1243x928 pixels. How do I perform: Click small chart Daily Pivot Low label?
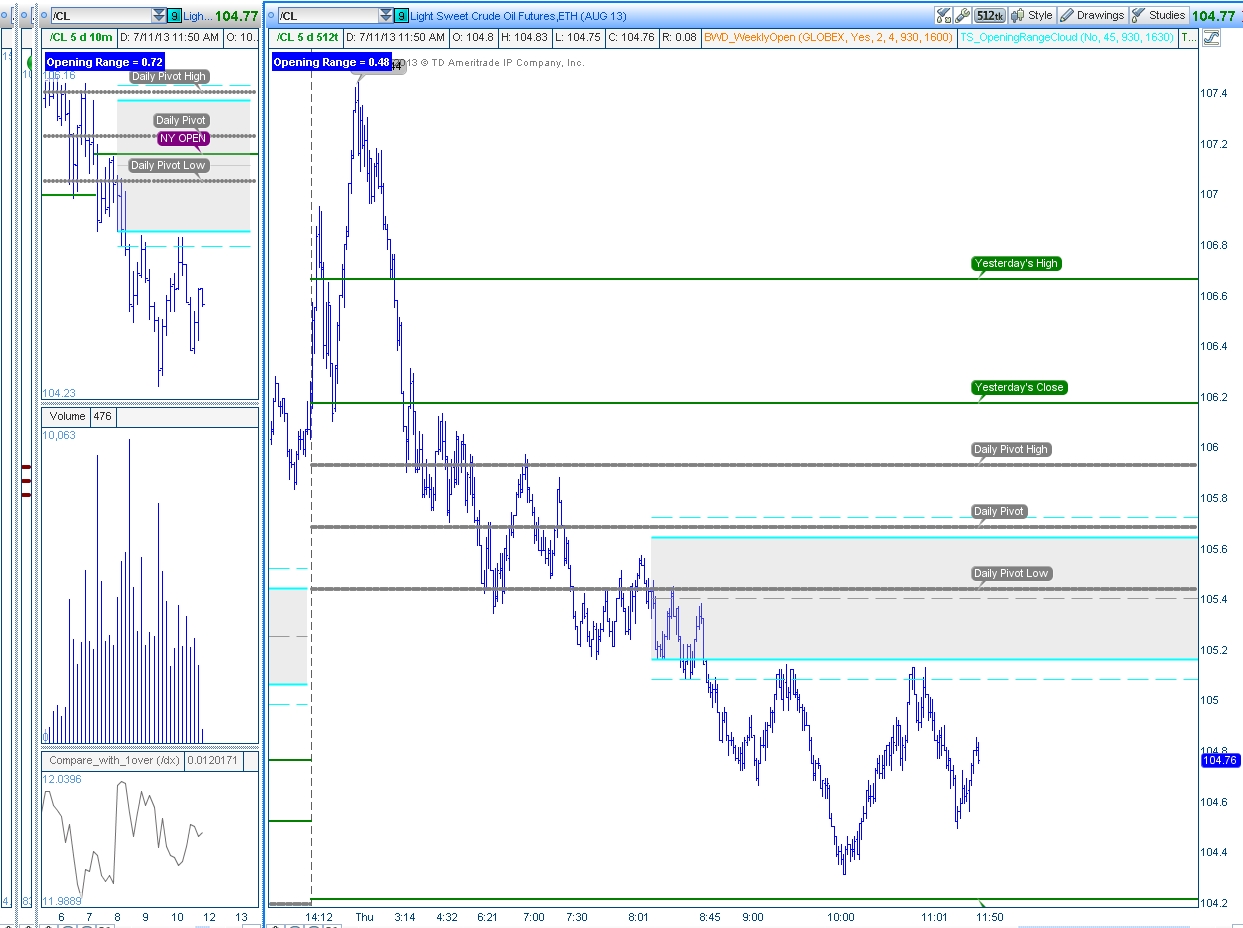[168, 165]
